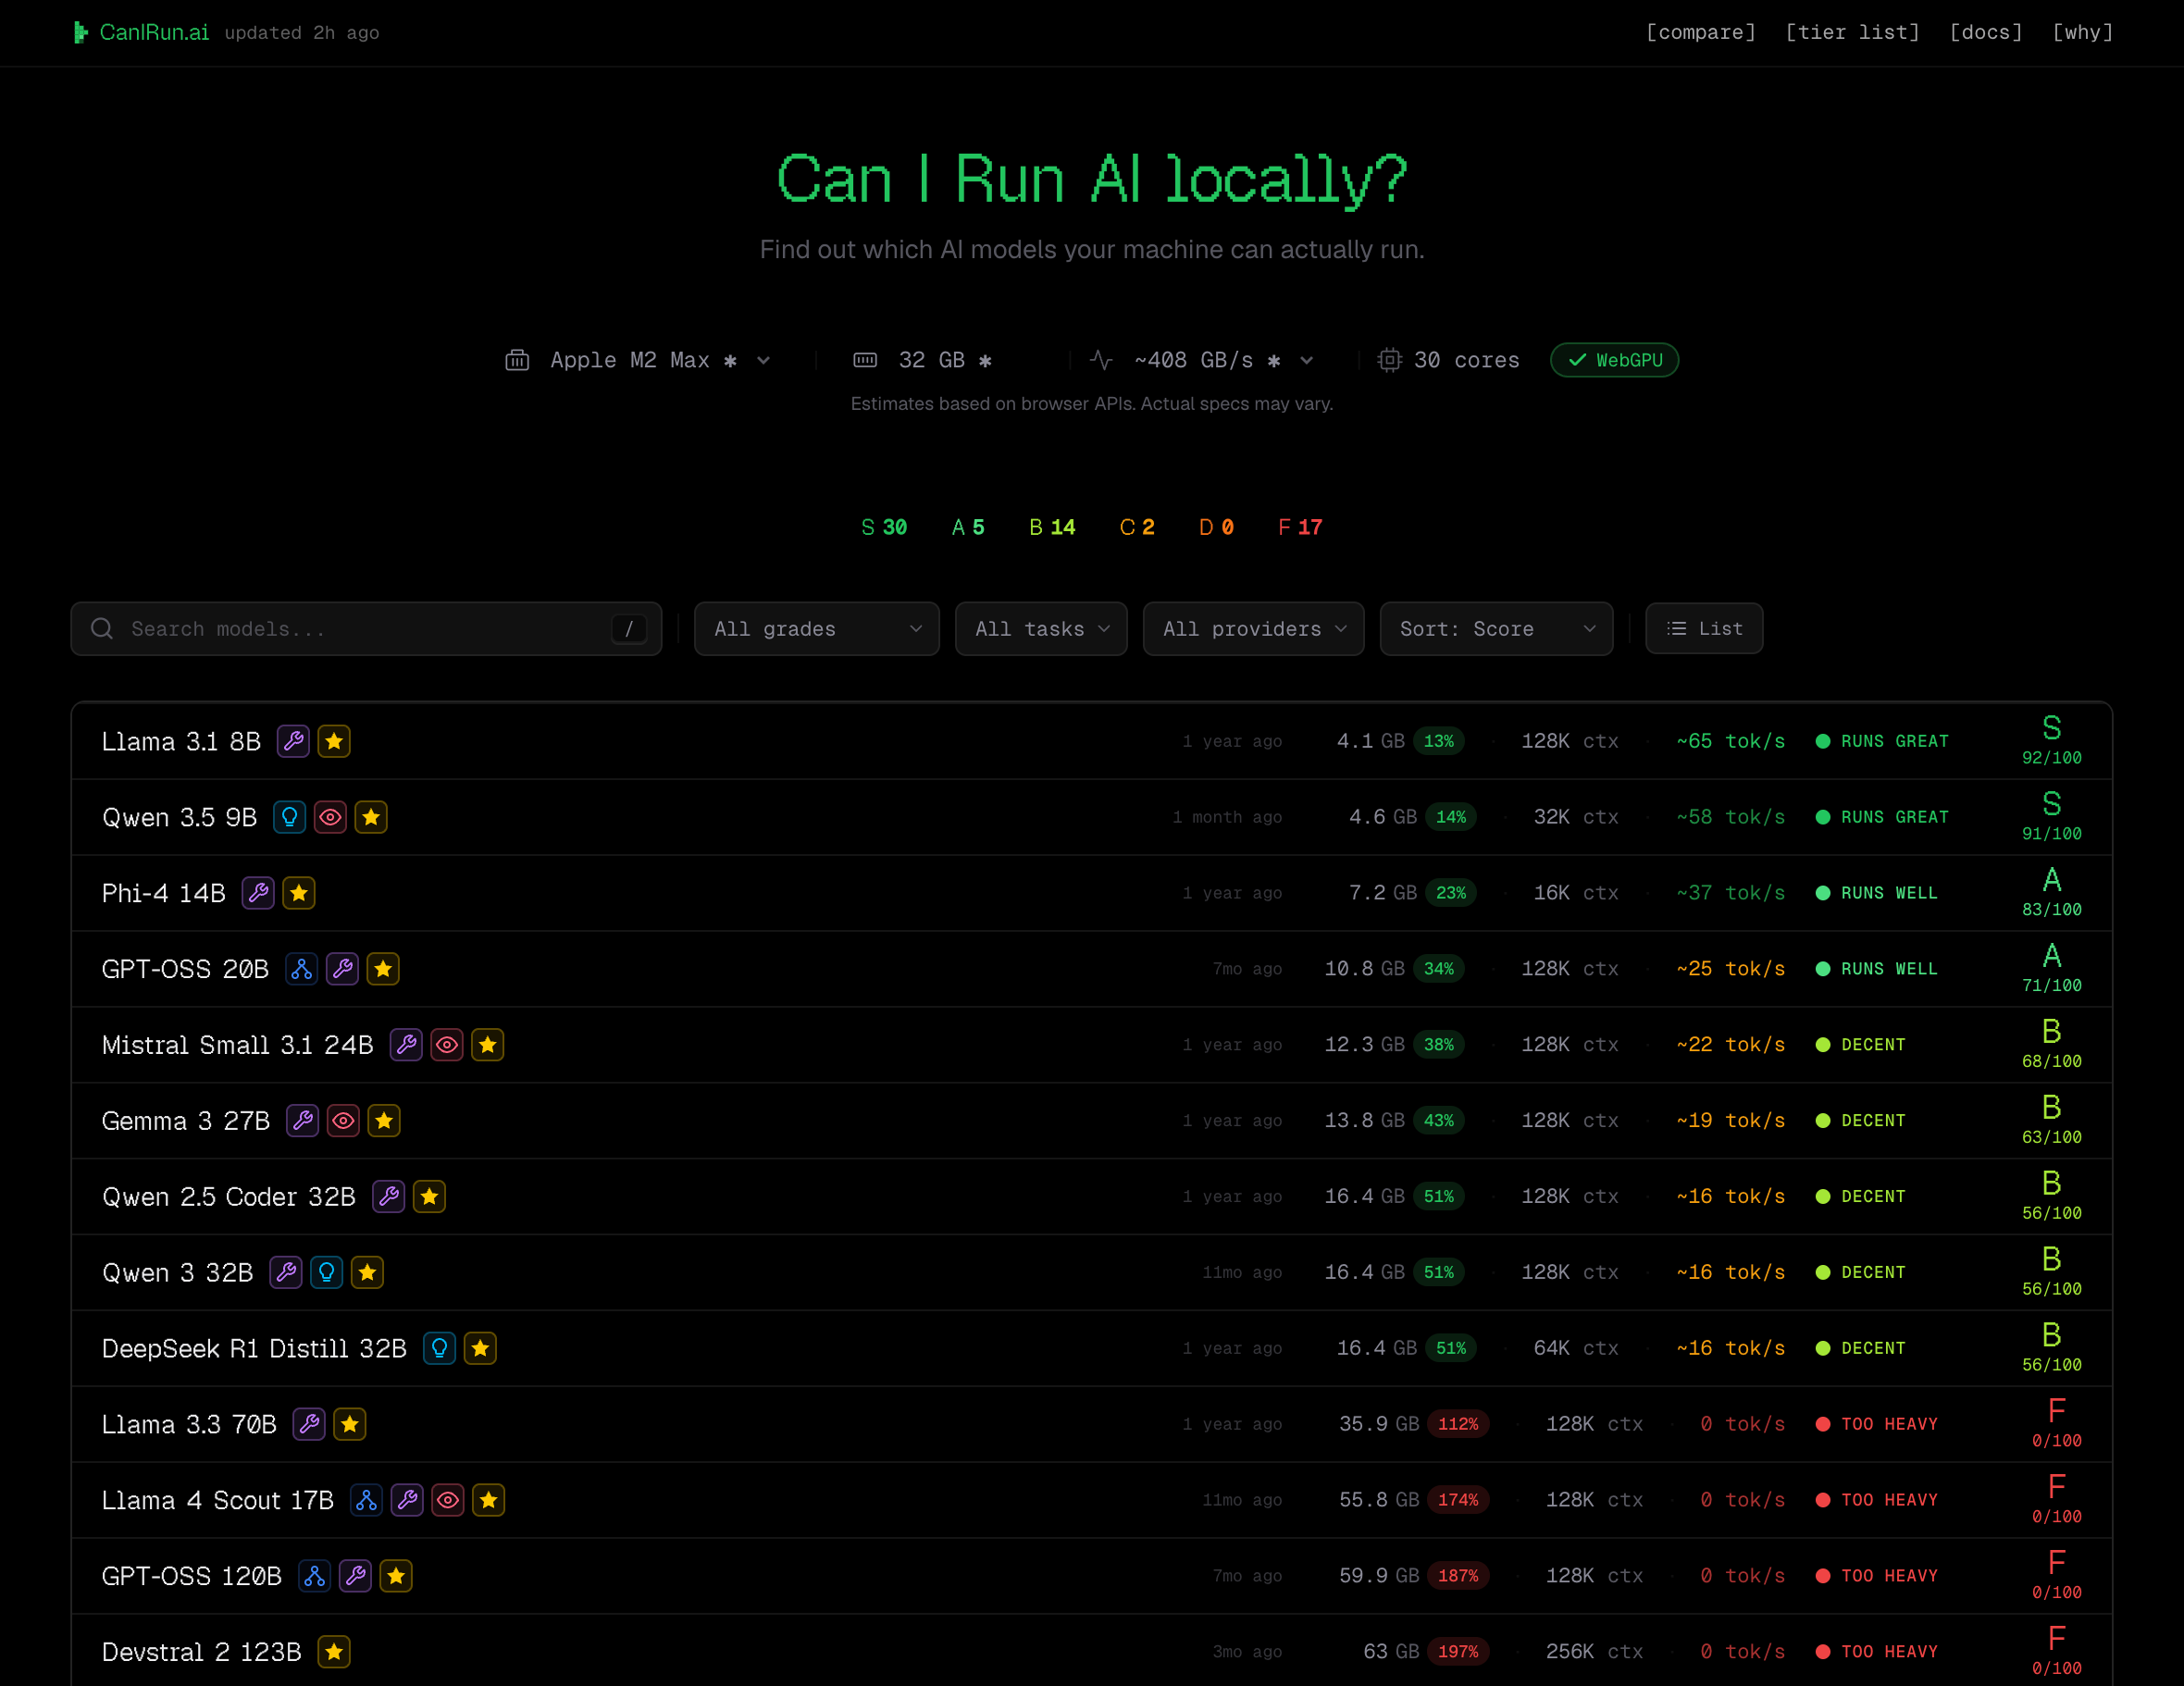
Task: Open the [why] nav item
Action: click(x=2082, y=32)
